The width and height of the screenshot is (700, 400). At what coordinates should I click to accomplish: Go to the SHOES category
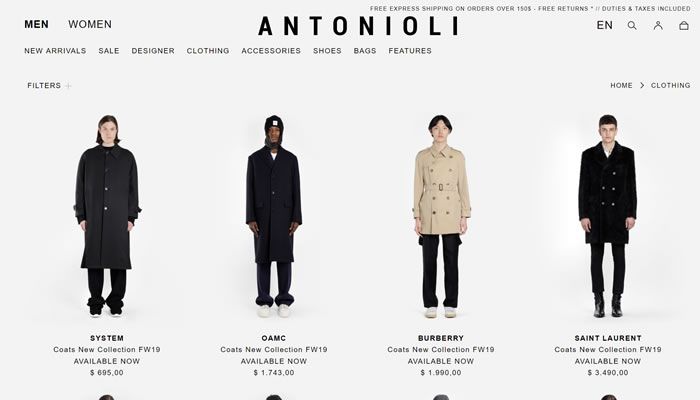[327, 51]
